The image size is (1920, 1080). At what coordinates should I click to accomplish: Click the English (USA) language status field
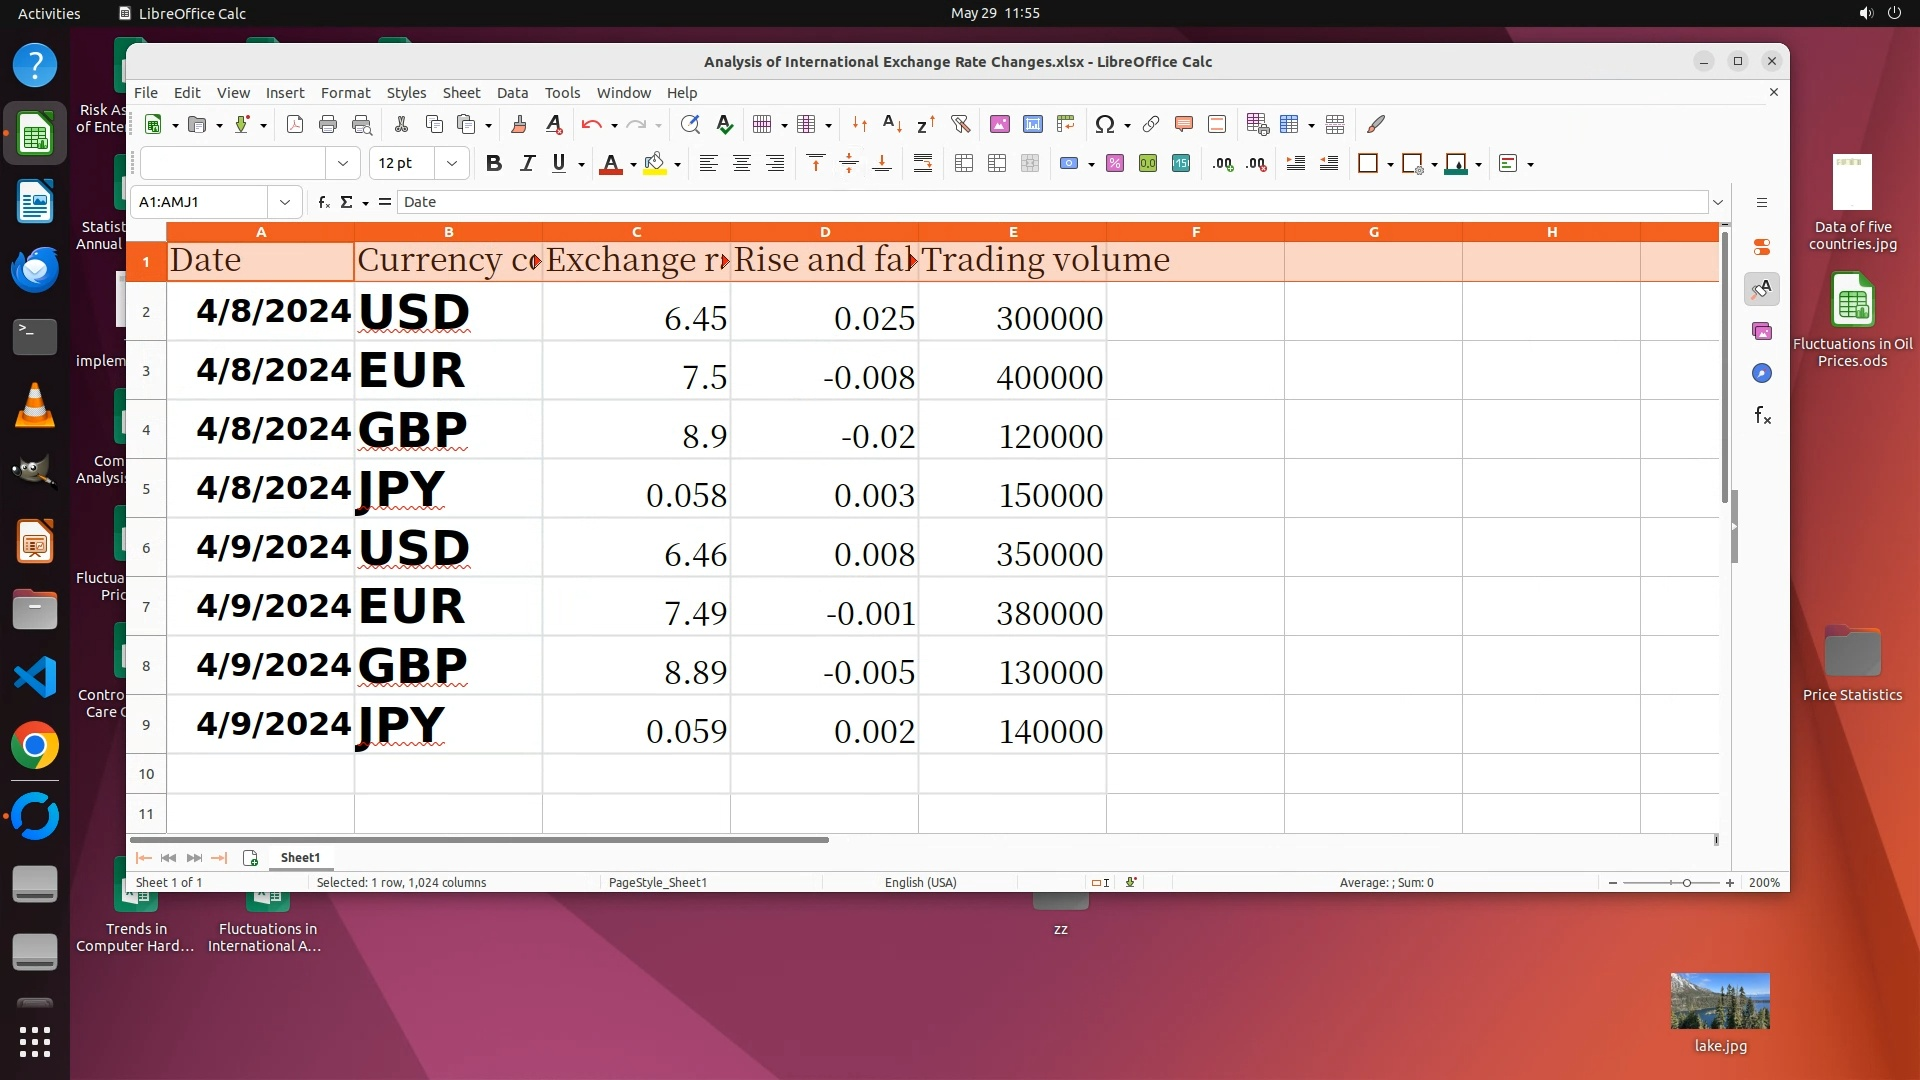coord(920,882)
